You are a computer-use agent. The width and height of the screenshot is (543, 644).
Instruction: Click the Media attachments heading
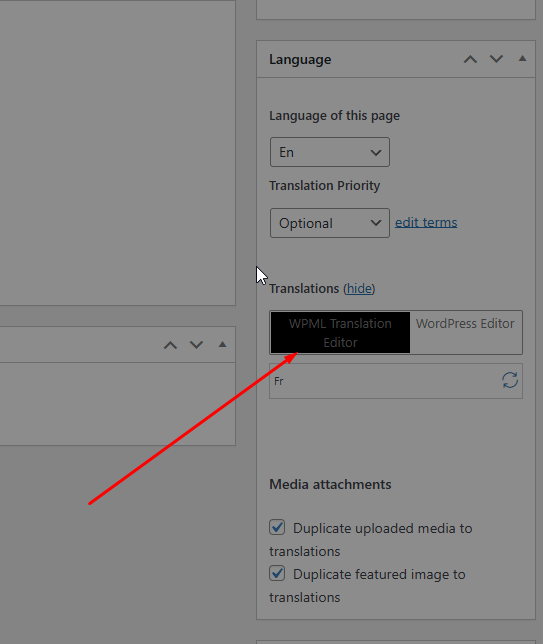click(330, 485)
